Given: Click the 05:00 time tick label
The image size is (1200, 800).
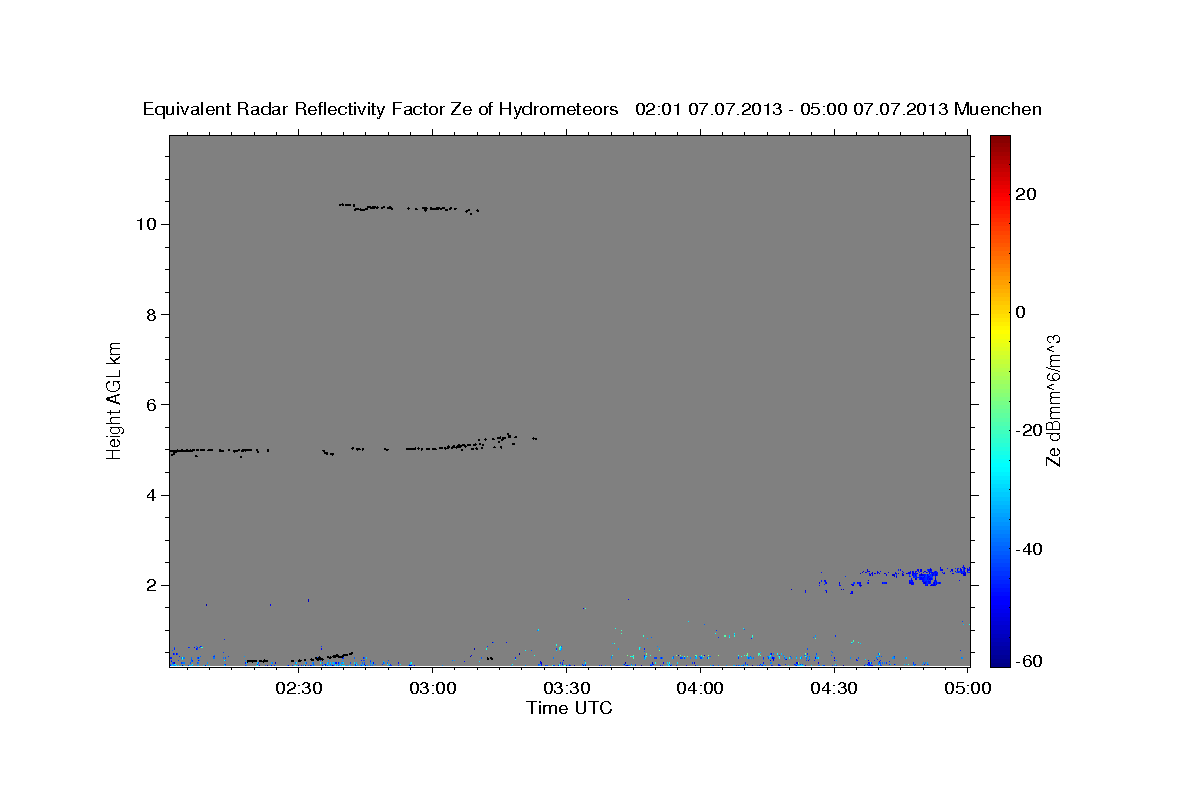Looking at the screenshot, I should pos(968,688).
